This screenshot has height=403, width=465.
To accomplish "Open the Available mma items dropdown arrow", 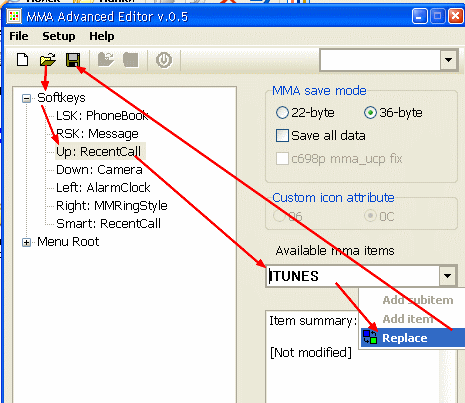I will tap(447, 276).
